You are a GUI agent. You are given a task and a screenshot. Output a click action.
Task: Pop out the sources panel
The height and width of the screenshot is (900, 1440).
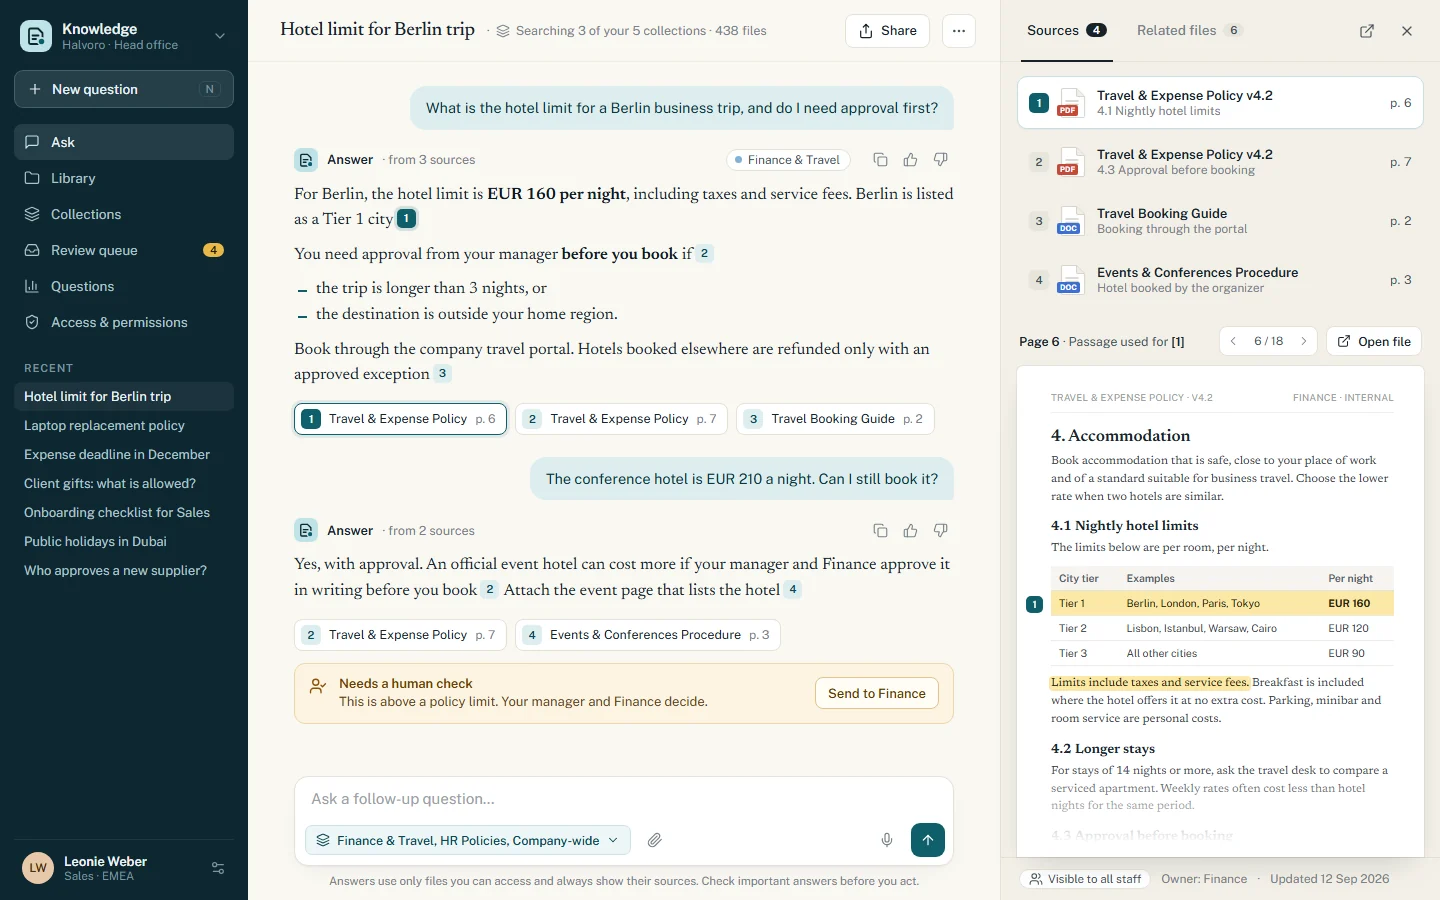click(x=1367, y=31)
